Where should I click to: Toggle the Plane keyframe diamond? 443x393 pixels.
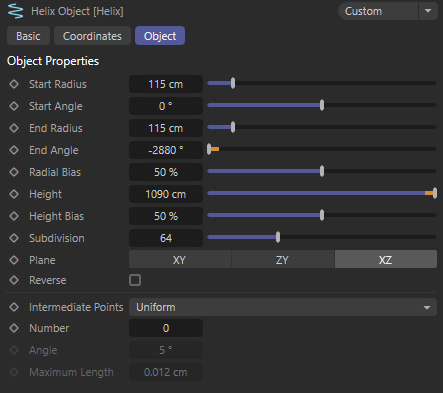click(x=14, y=260)
